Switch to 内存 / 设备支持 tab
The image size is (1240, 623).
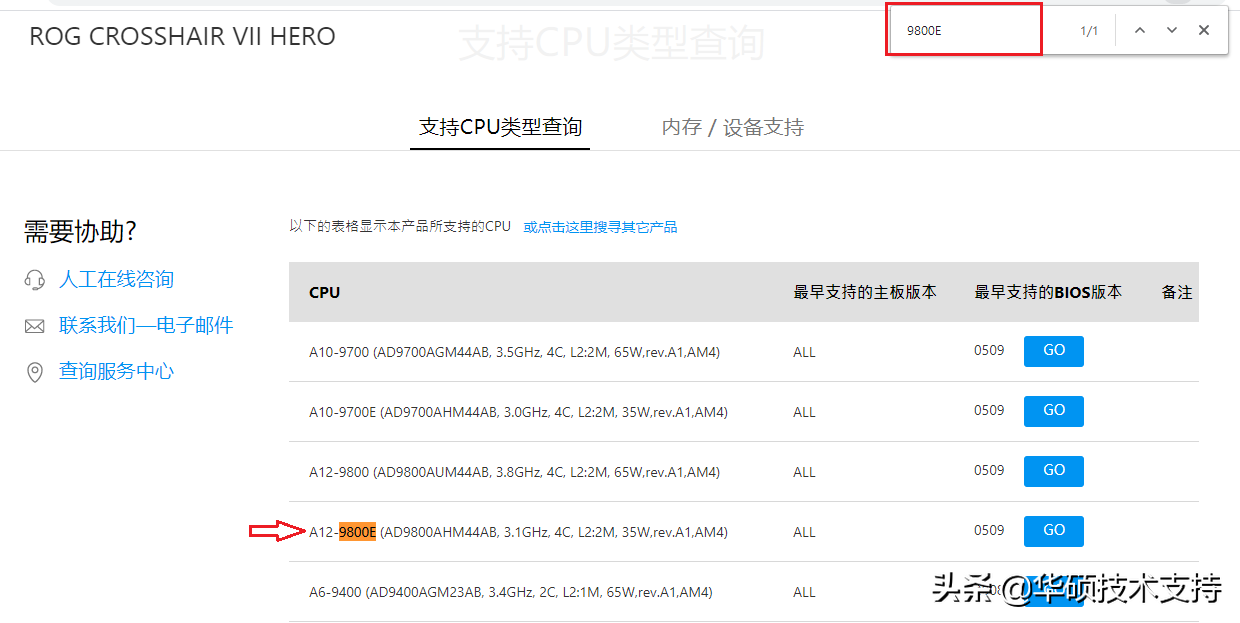733,127
